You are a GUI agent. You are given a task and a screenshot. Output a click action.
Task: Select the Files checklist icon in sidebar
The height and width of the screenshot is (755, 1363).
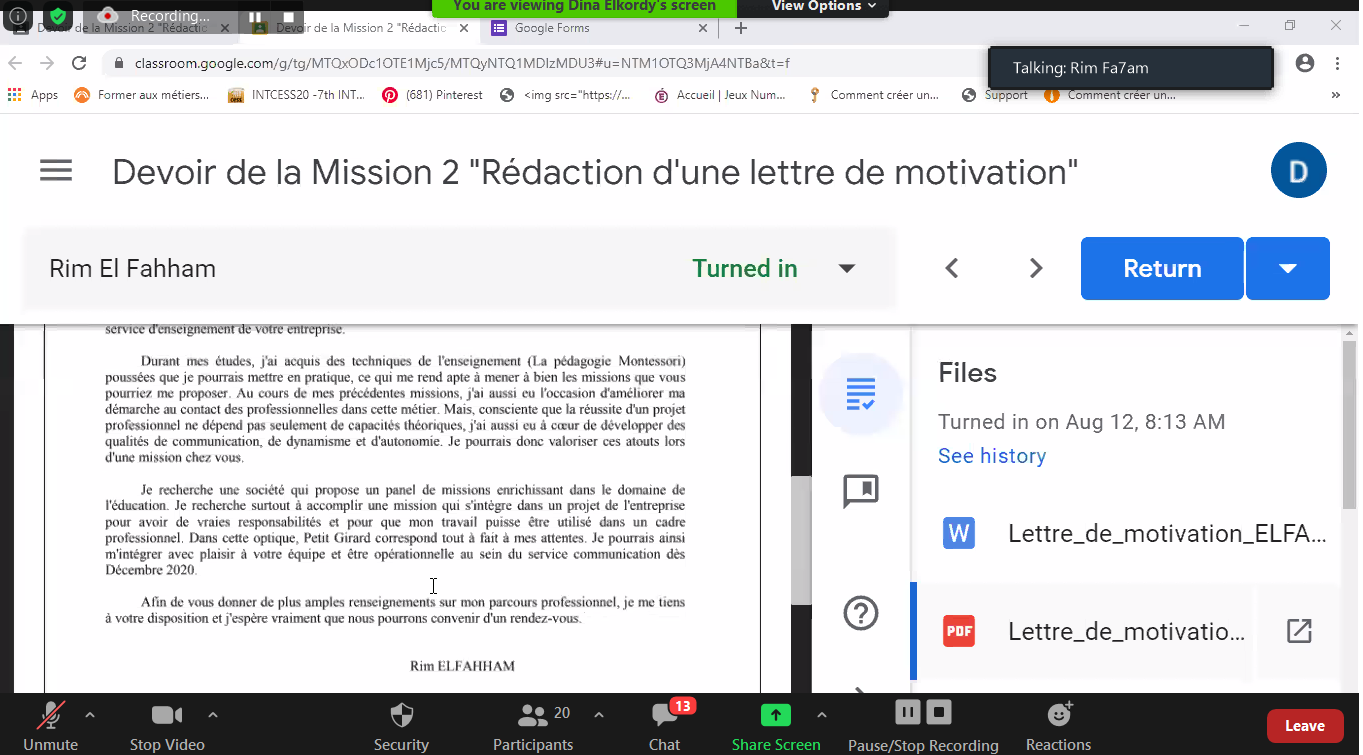(860, 393)
